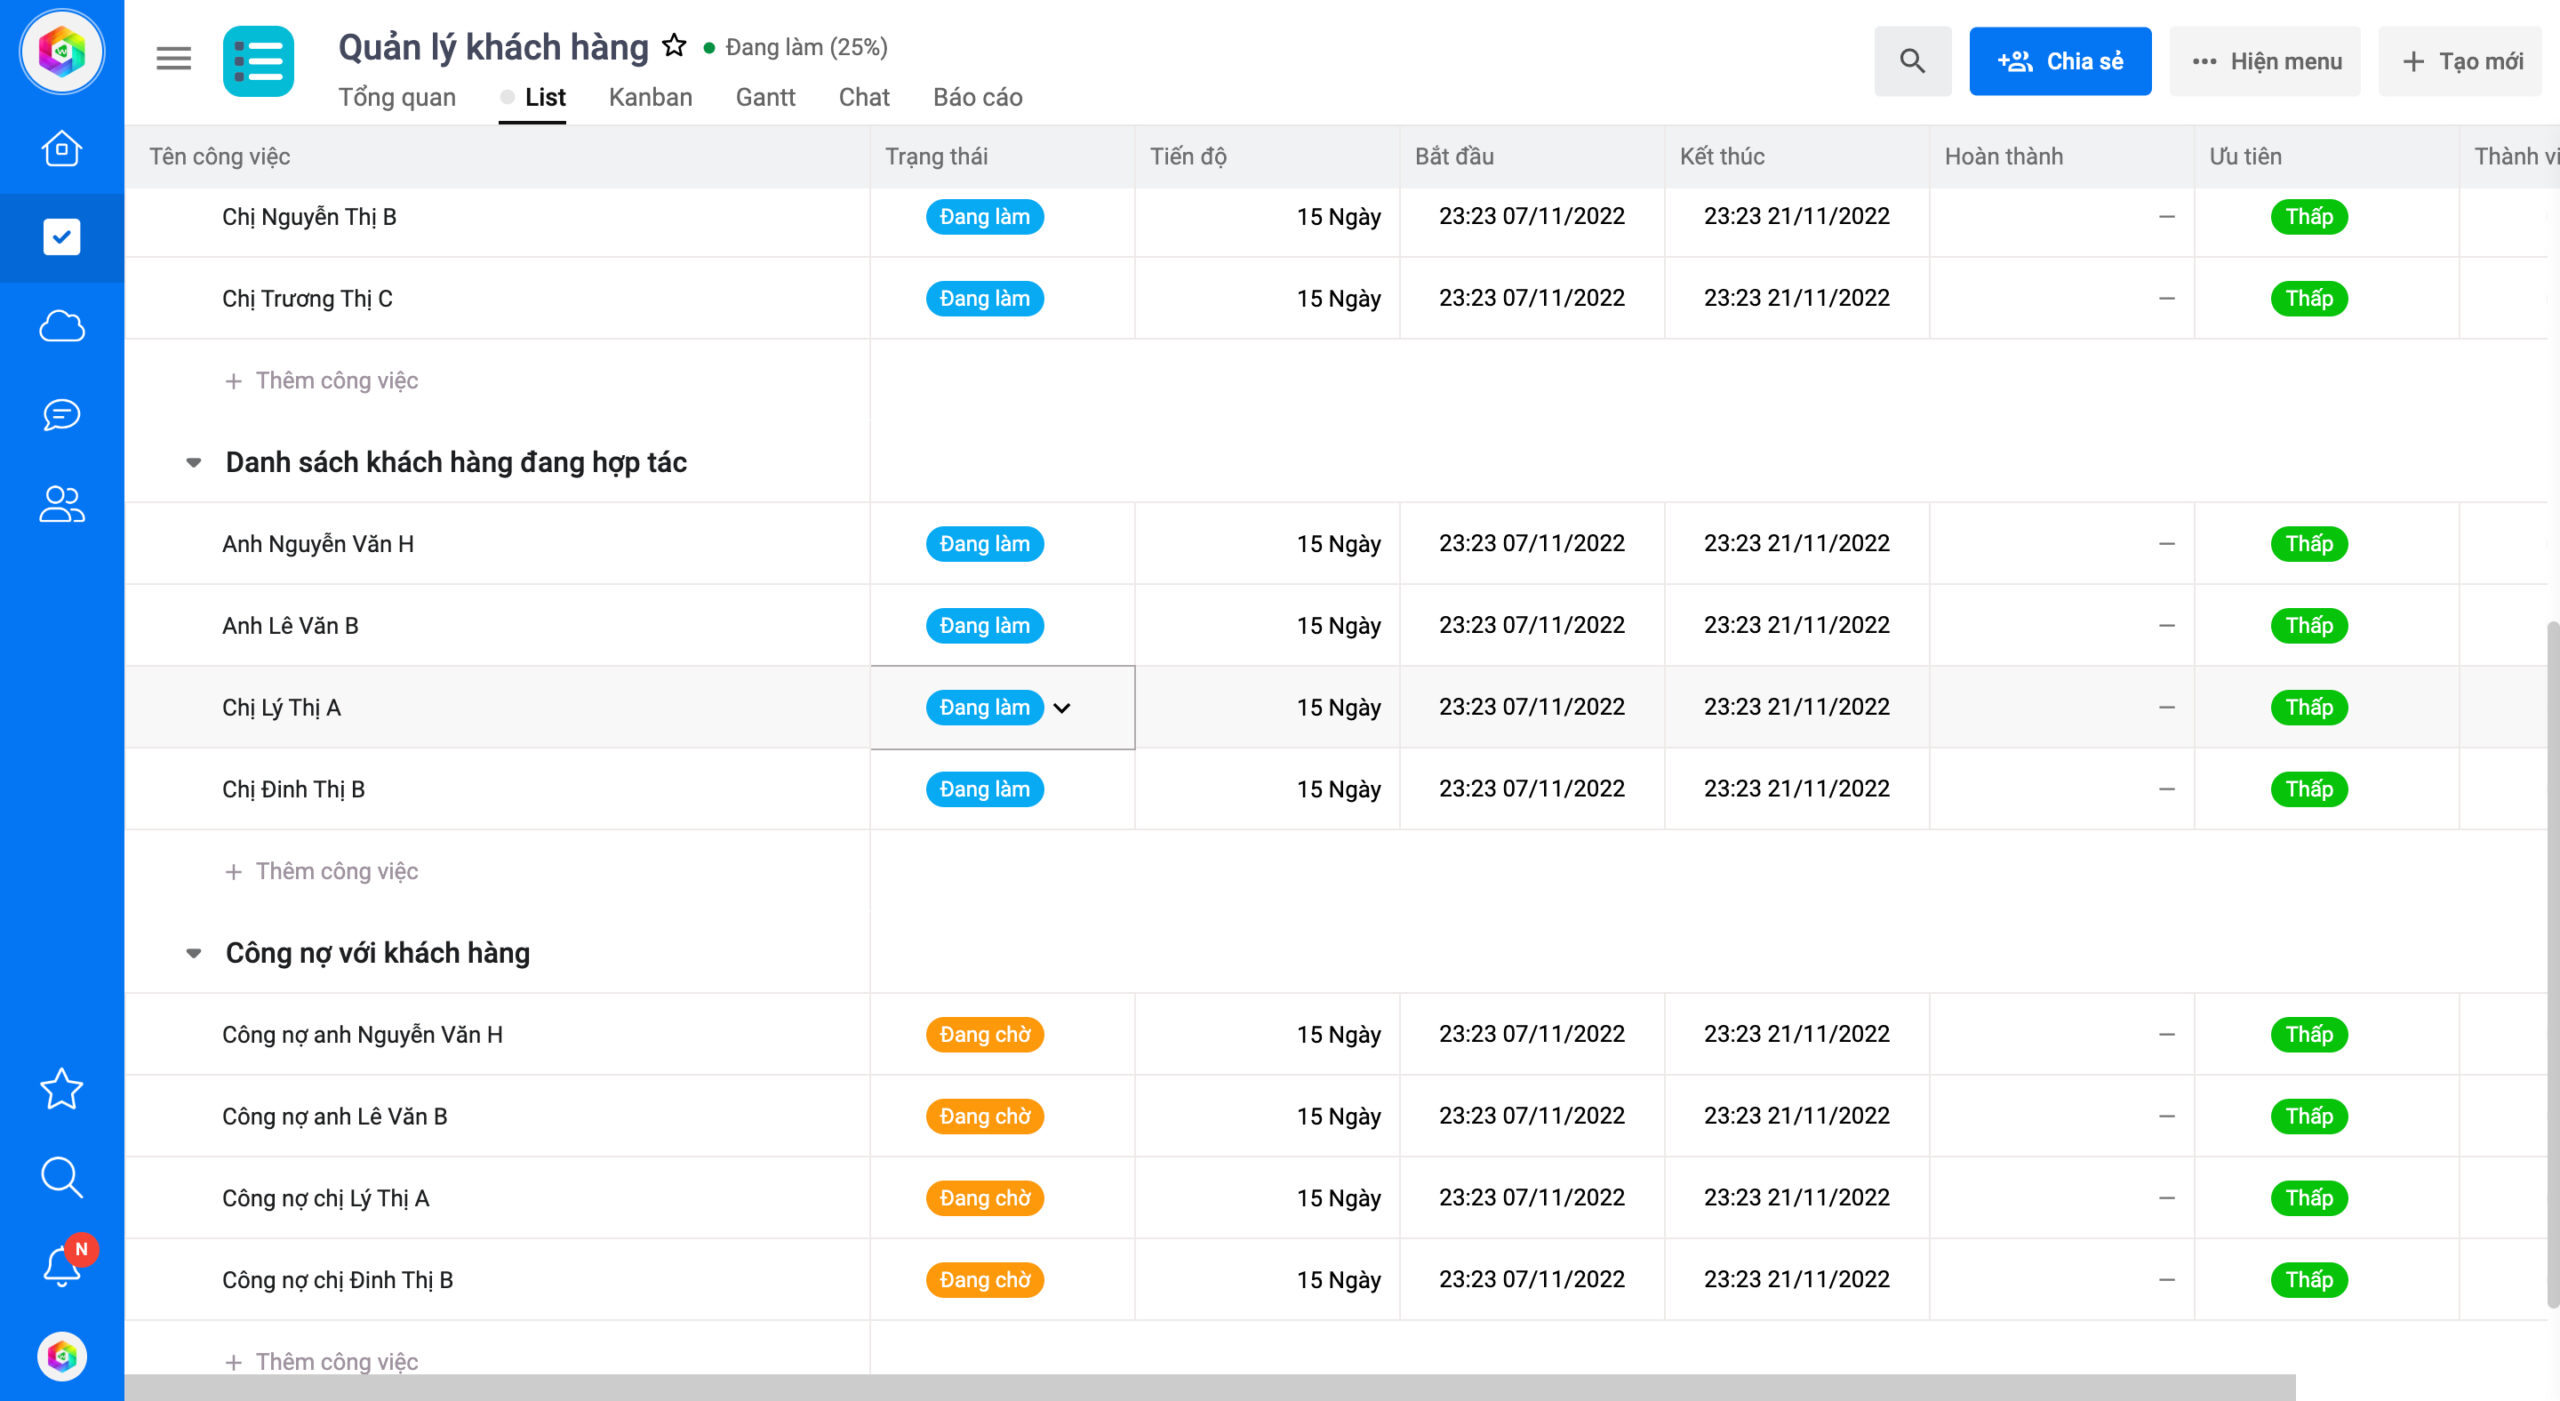Click Thêm công việc below Công nợ chị Đinh Thị B

322,1362
